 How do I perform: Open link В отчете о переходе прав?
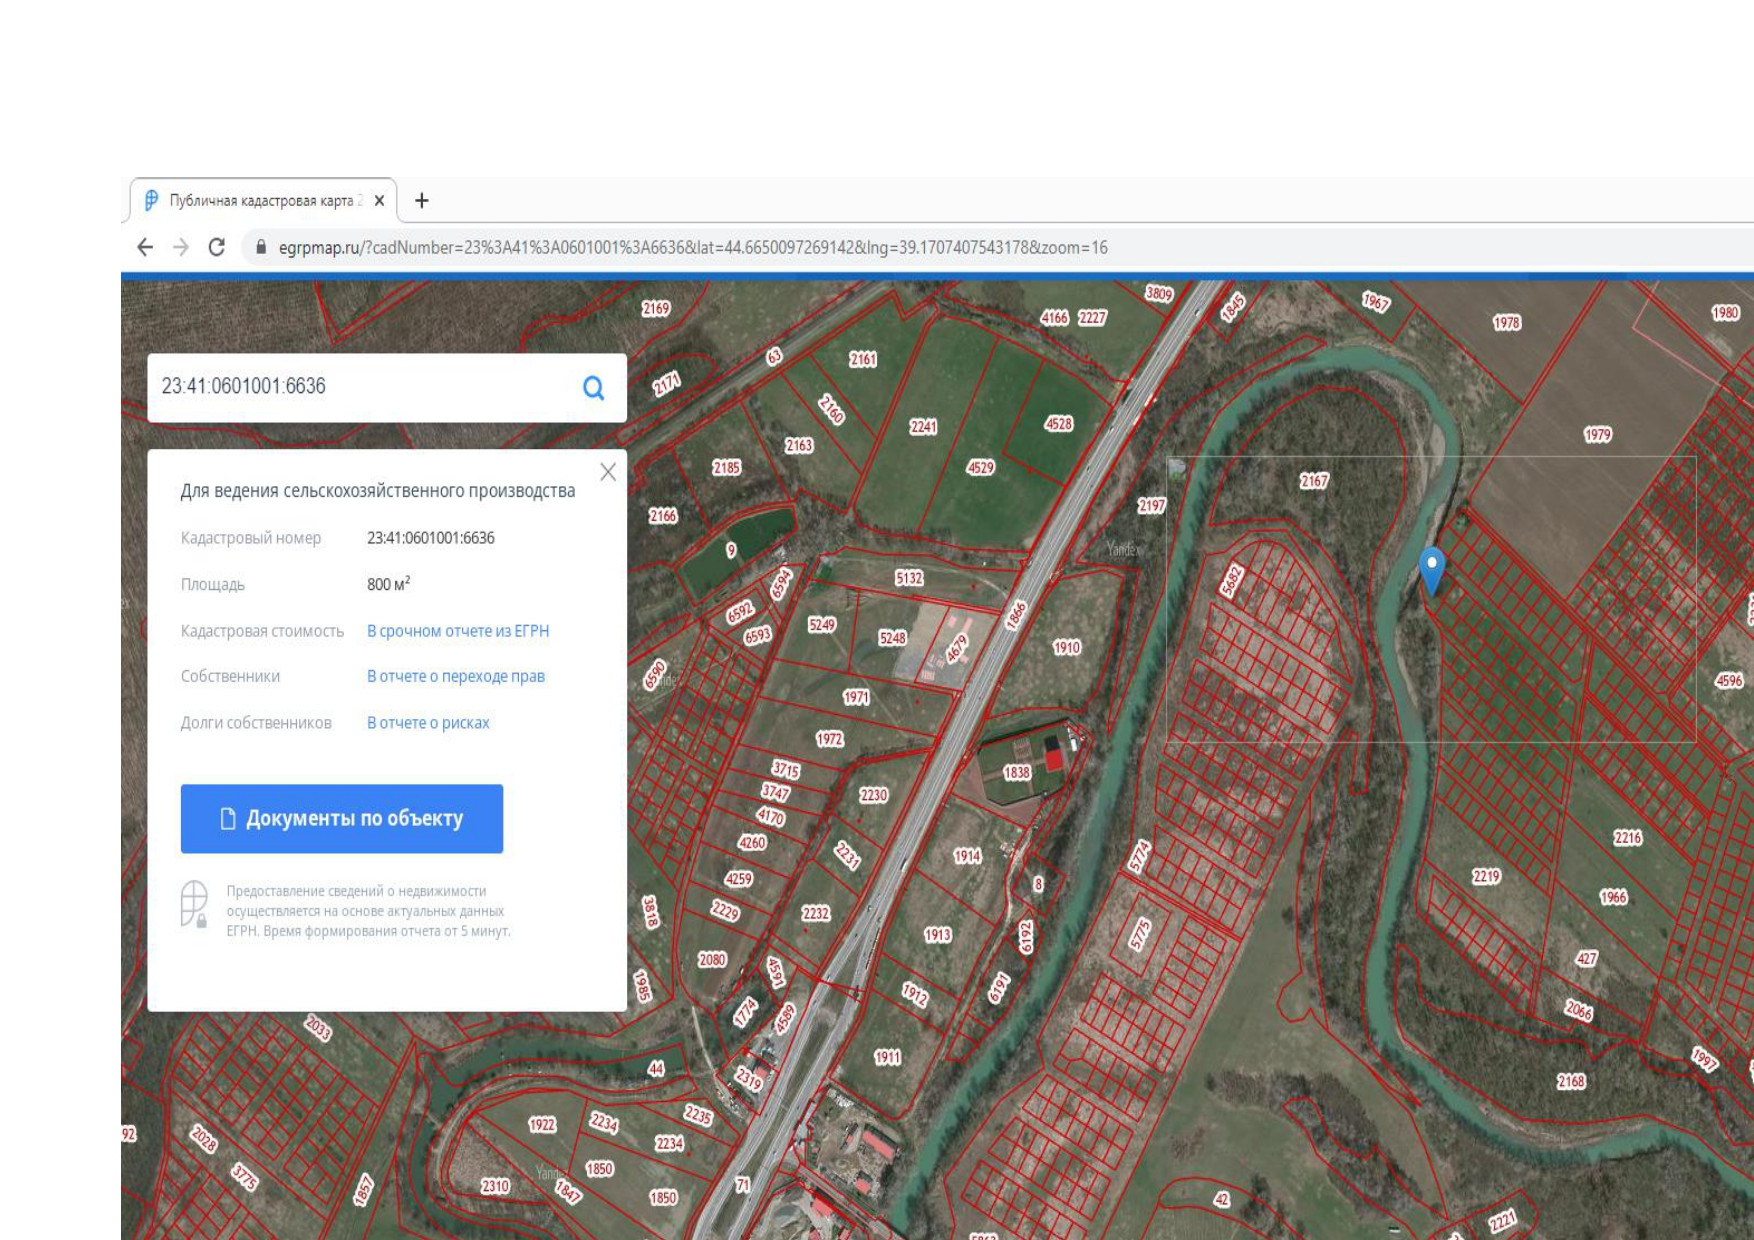click(456, 676)
